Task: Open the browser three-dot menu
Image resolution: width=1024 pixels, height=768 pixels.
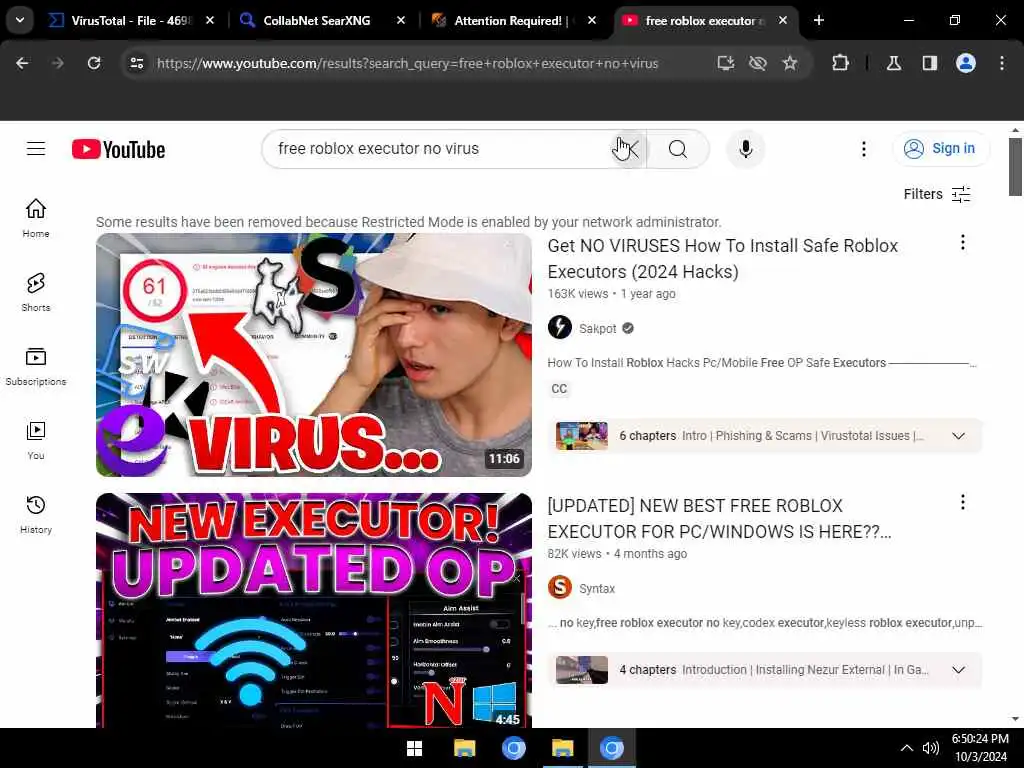Action: click(x=1002, y=63)
